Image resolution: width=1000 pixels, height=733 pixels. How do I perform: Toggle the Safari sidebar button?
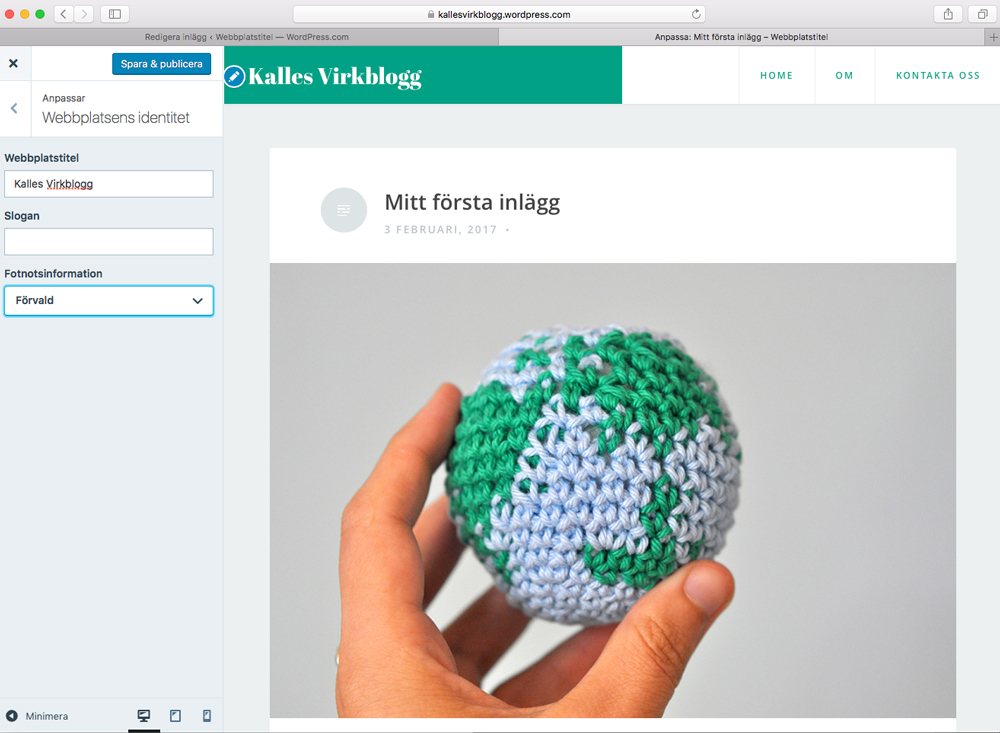(x=115, y=14)
